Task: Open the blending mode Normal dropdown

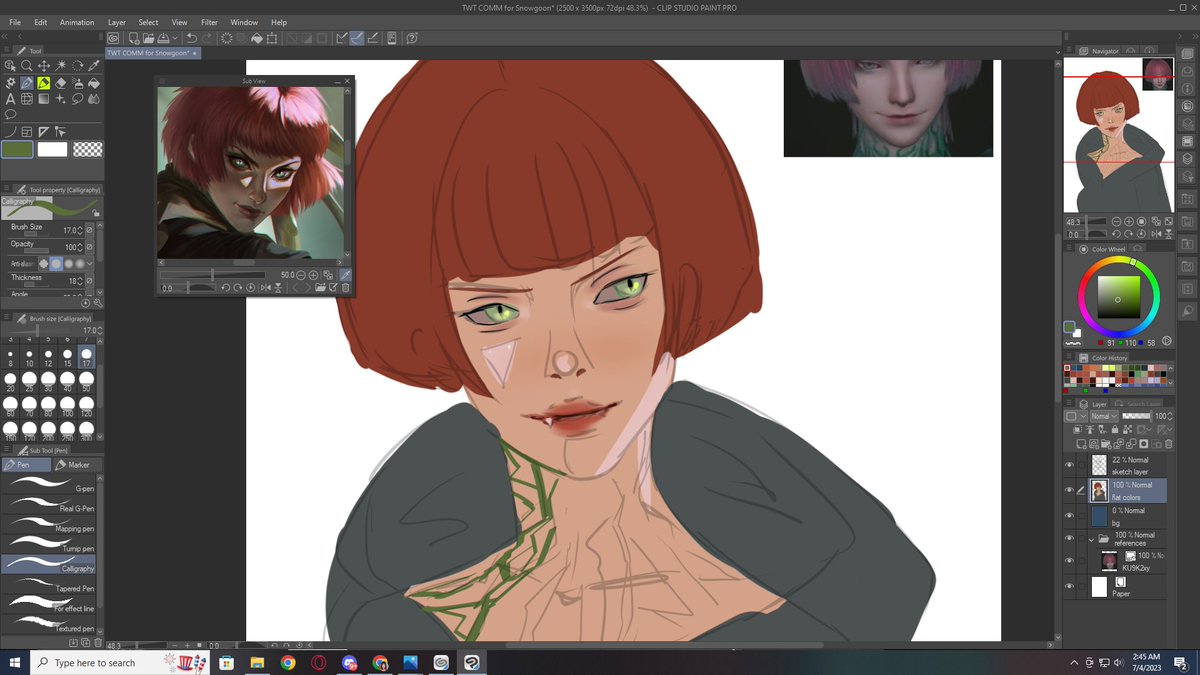Action: click(1104, 416)
